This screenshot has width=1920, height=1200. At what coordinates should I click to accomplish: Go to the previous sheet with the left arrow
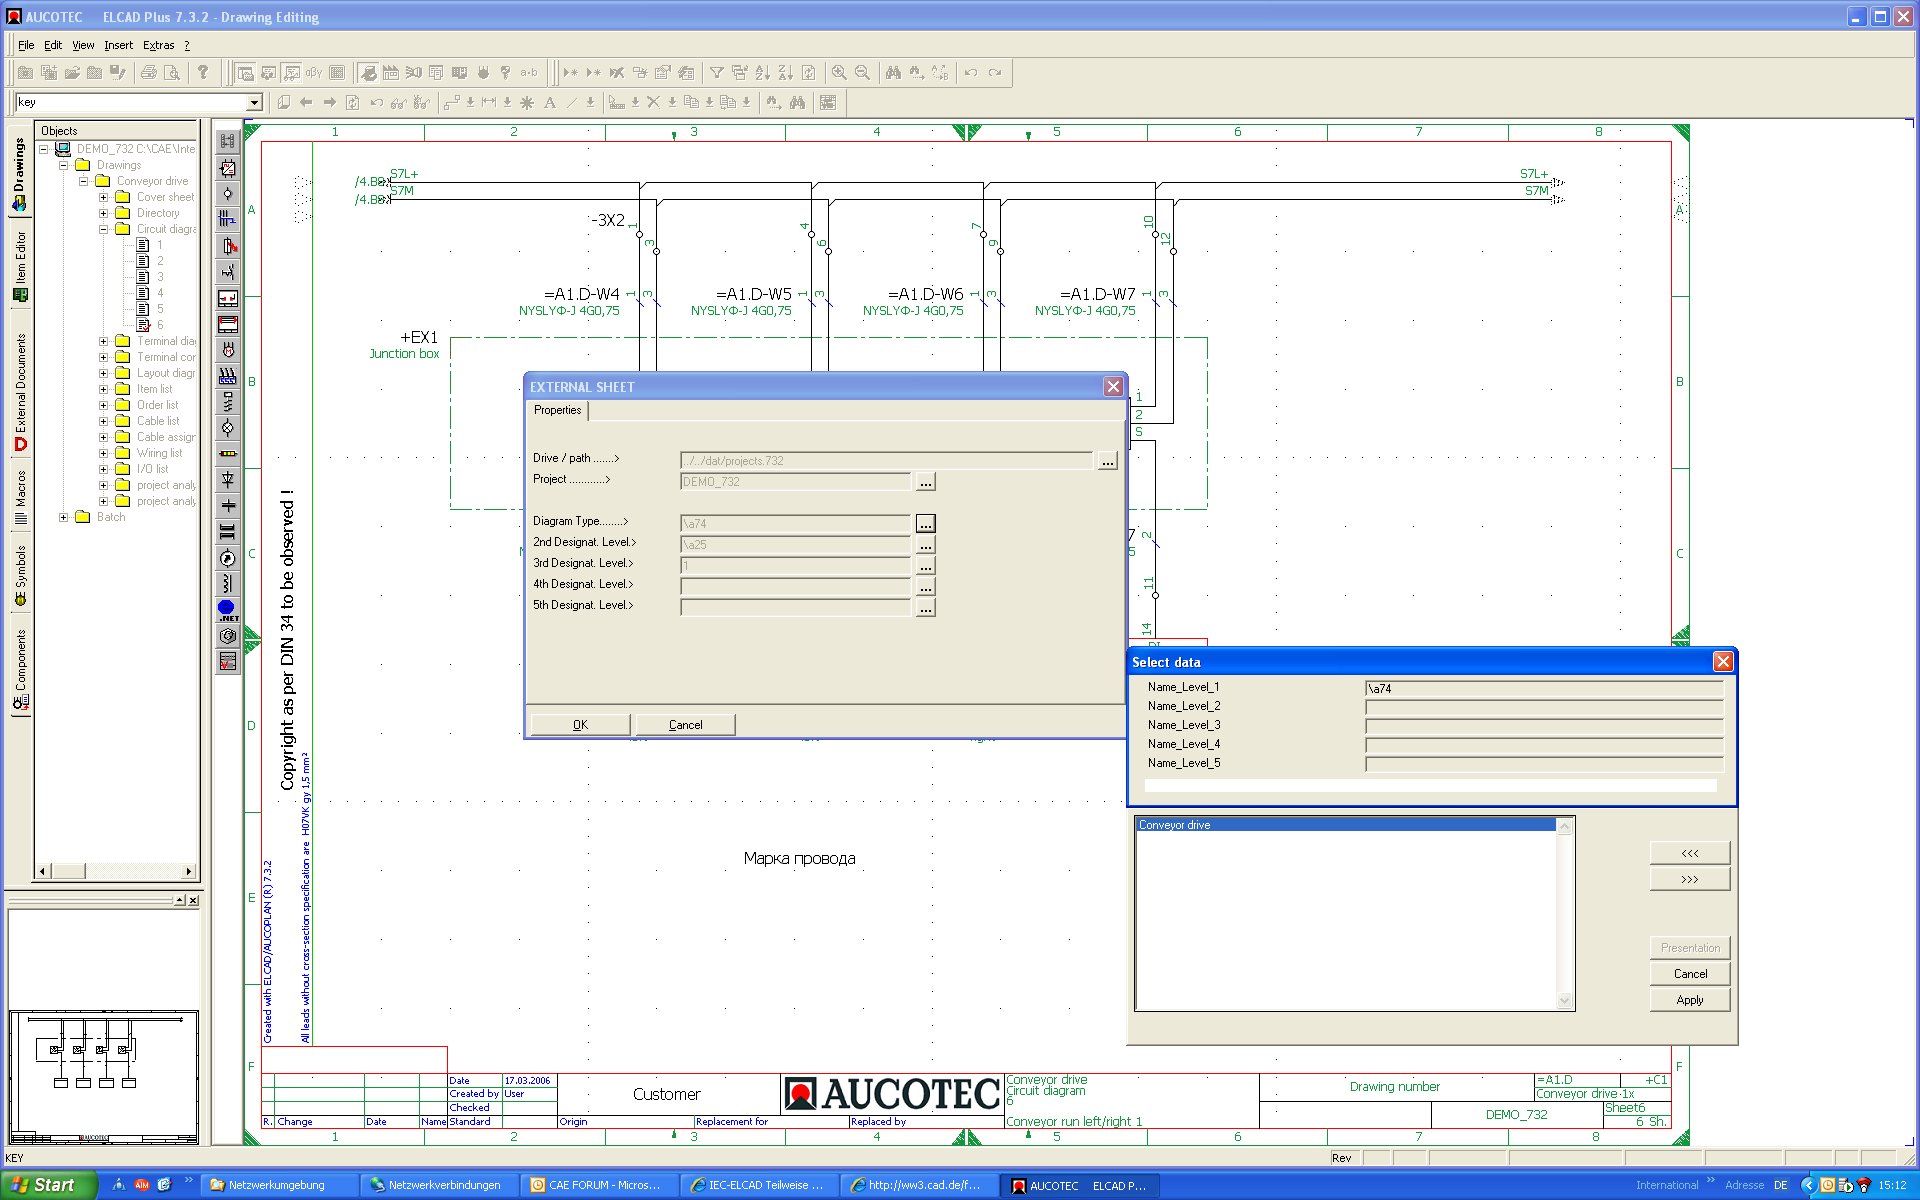pyautogui.click(x=306, y=102)
